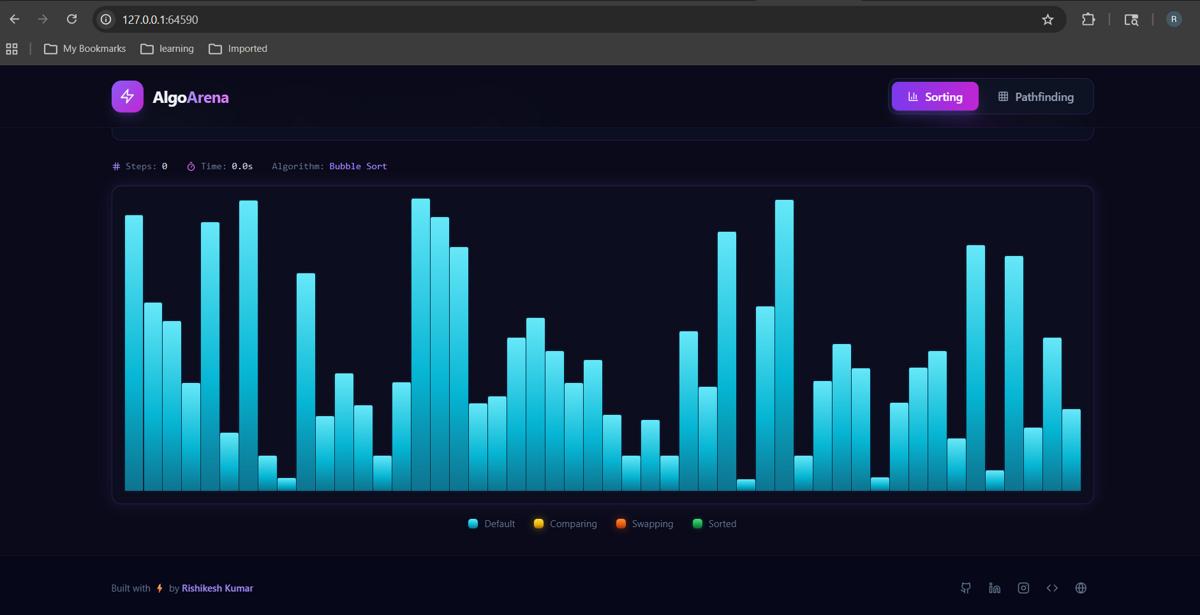Screen dimensions: 1200x615
Task: Expand the Imported bookmarks folder
Action: pyautogui.click(x=238, y=48)
